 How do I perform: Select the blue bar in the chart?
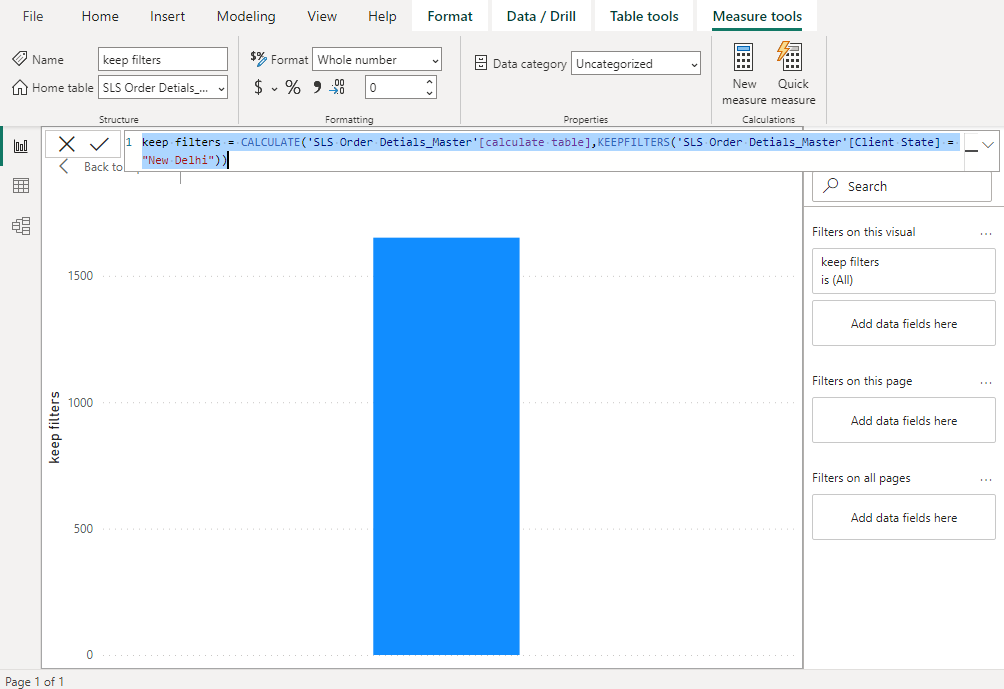point(446,446)
